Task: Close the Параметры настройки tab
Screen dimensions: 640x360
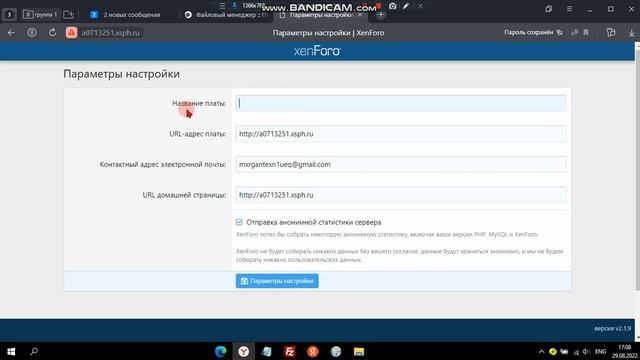Action: click(x=360, y=15)
